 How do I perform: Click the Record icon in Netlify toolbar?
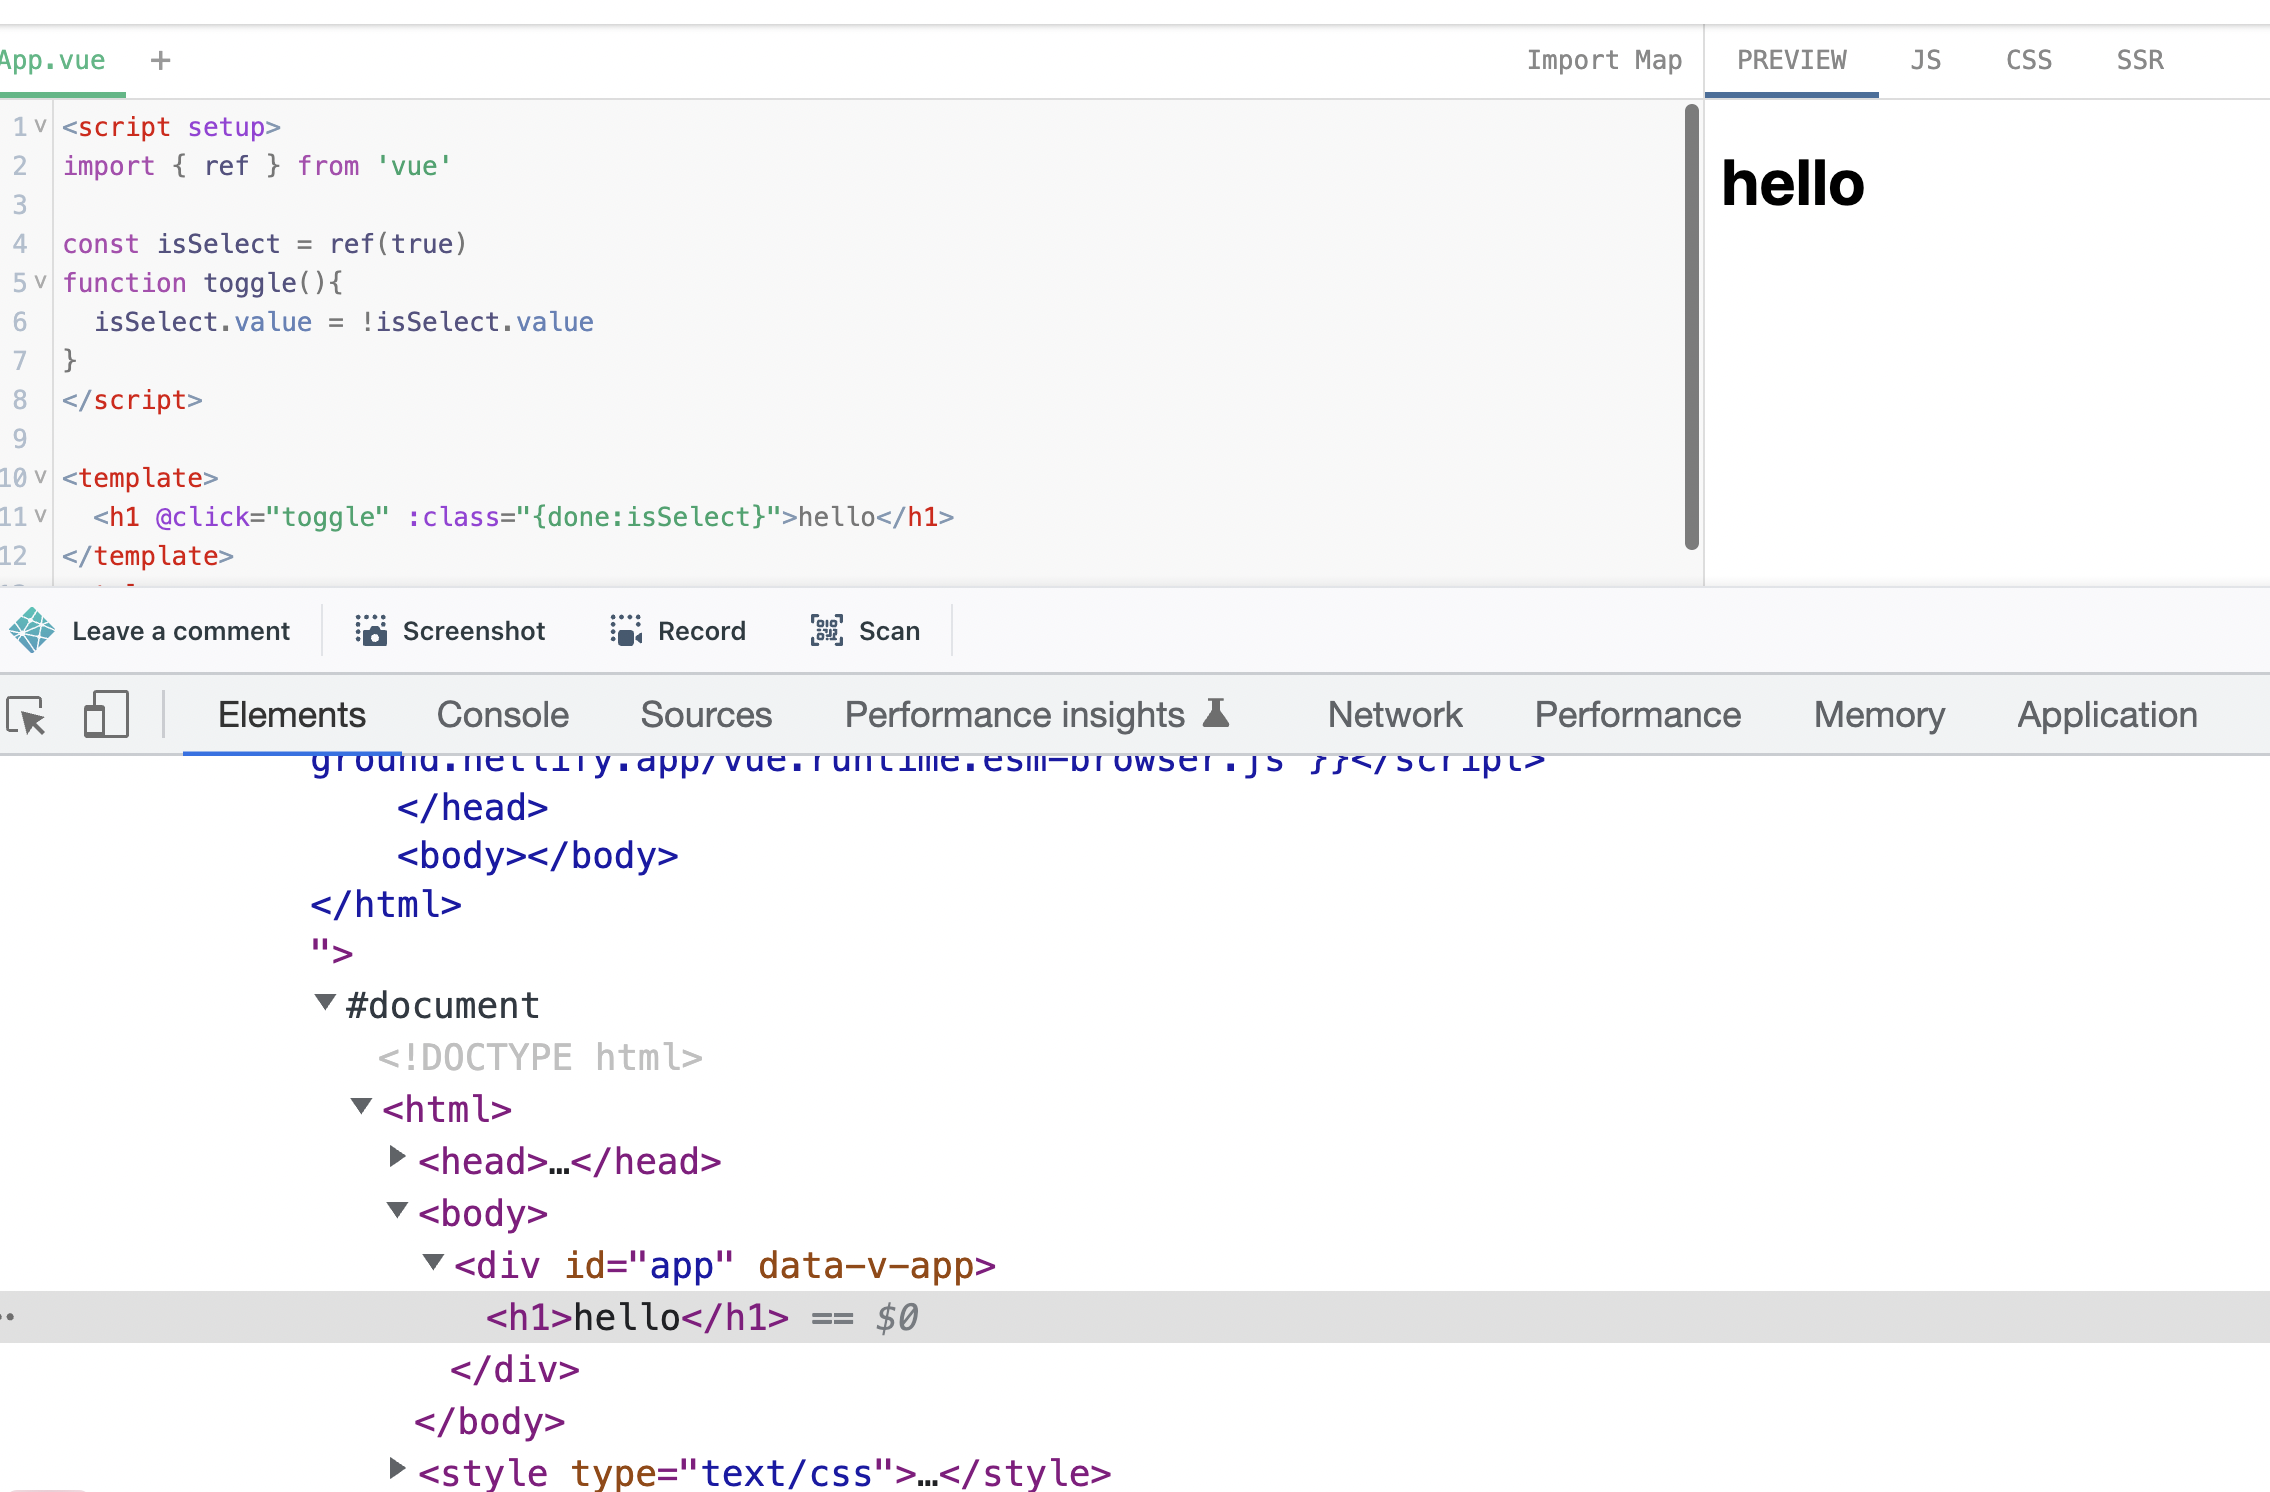tap(626, 630)
